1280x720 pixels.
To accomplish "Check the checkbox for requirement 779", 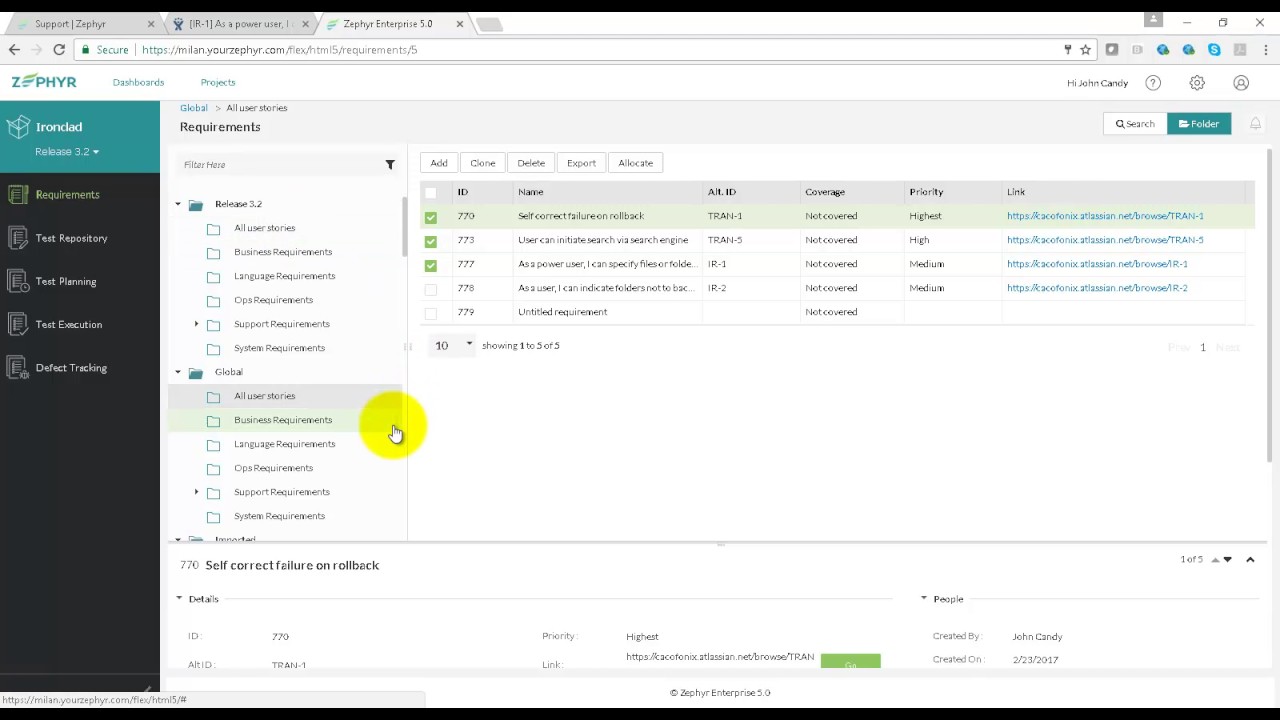I will point(431,313).
